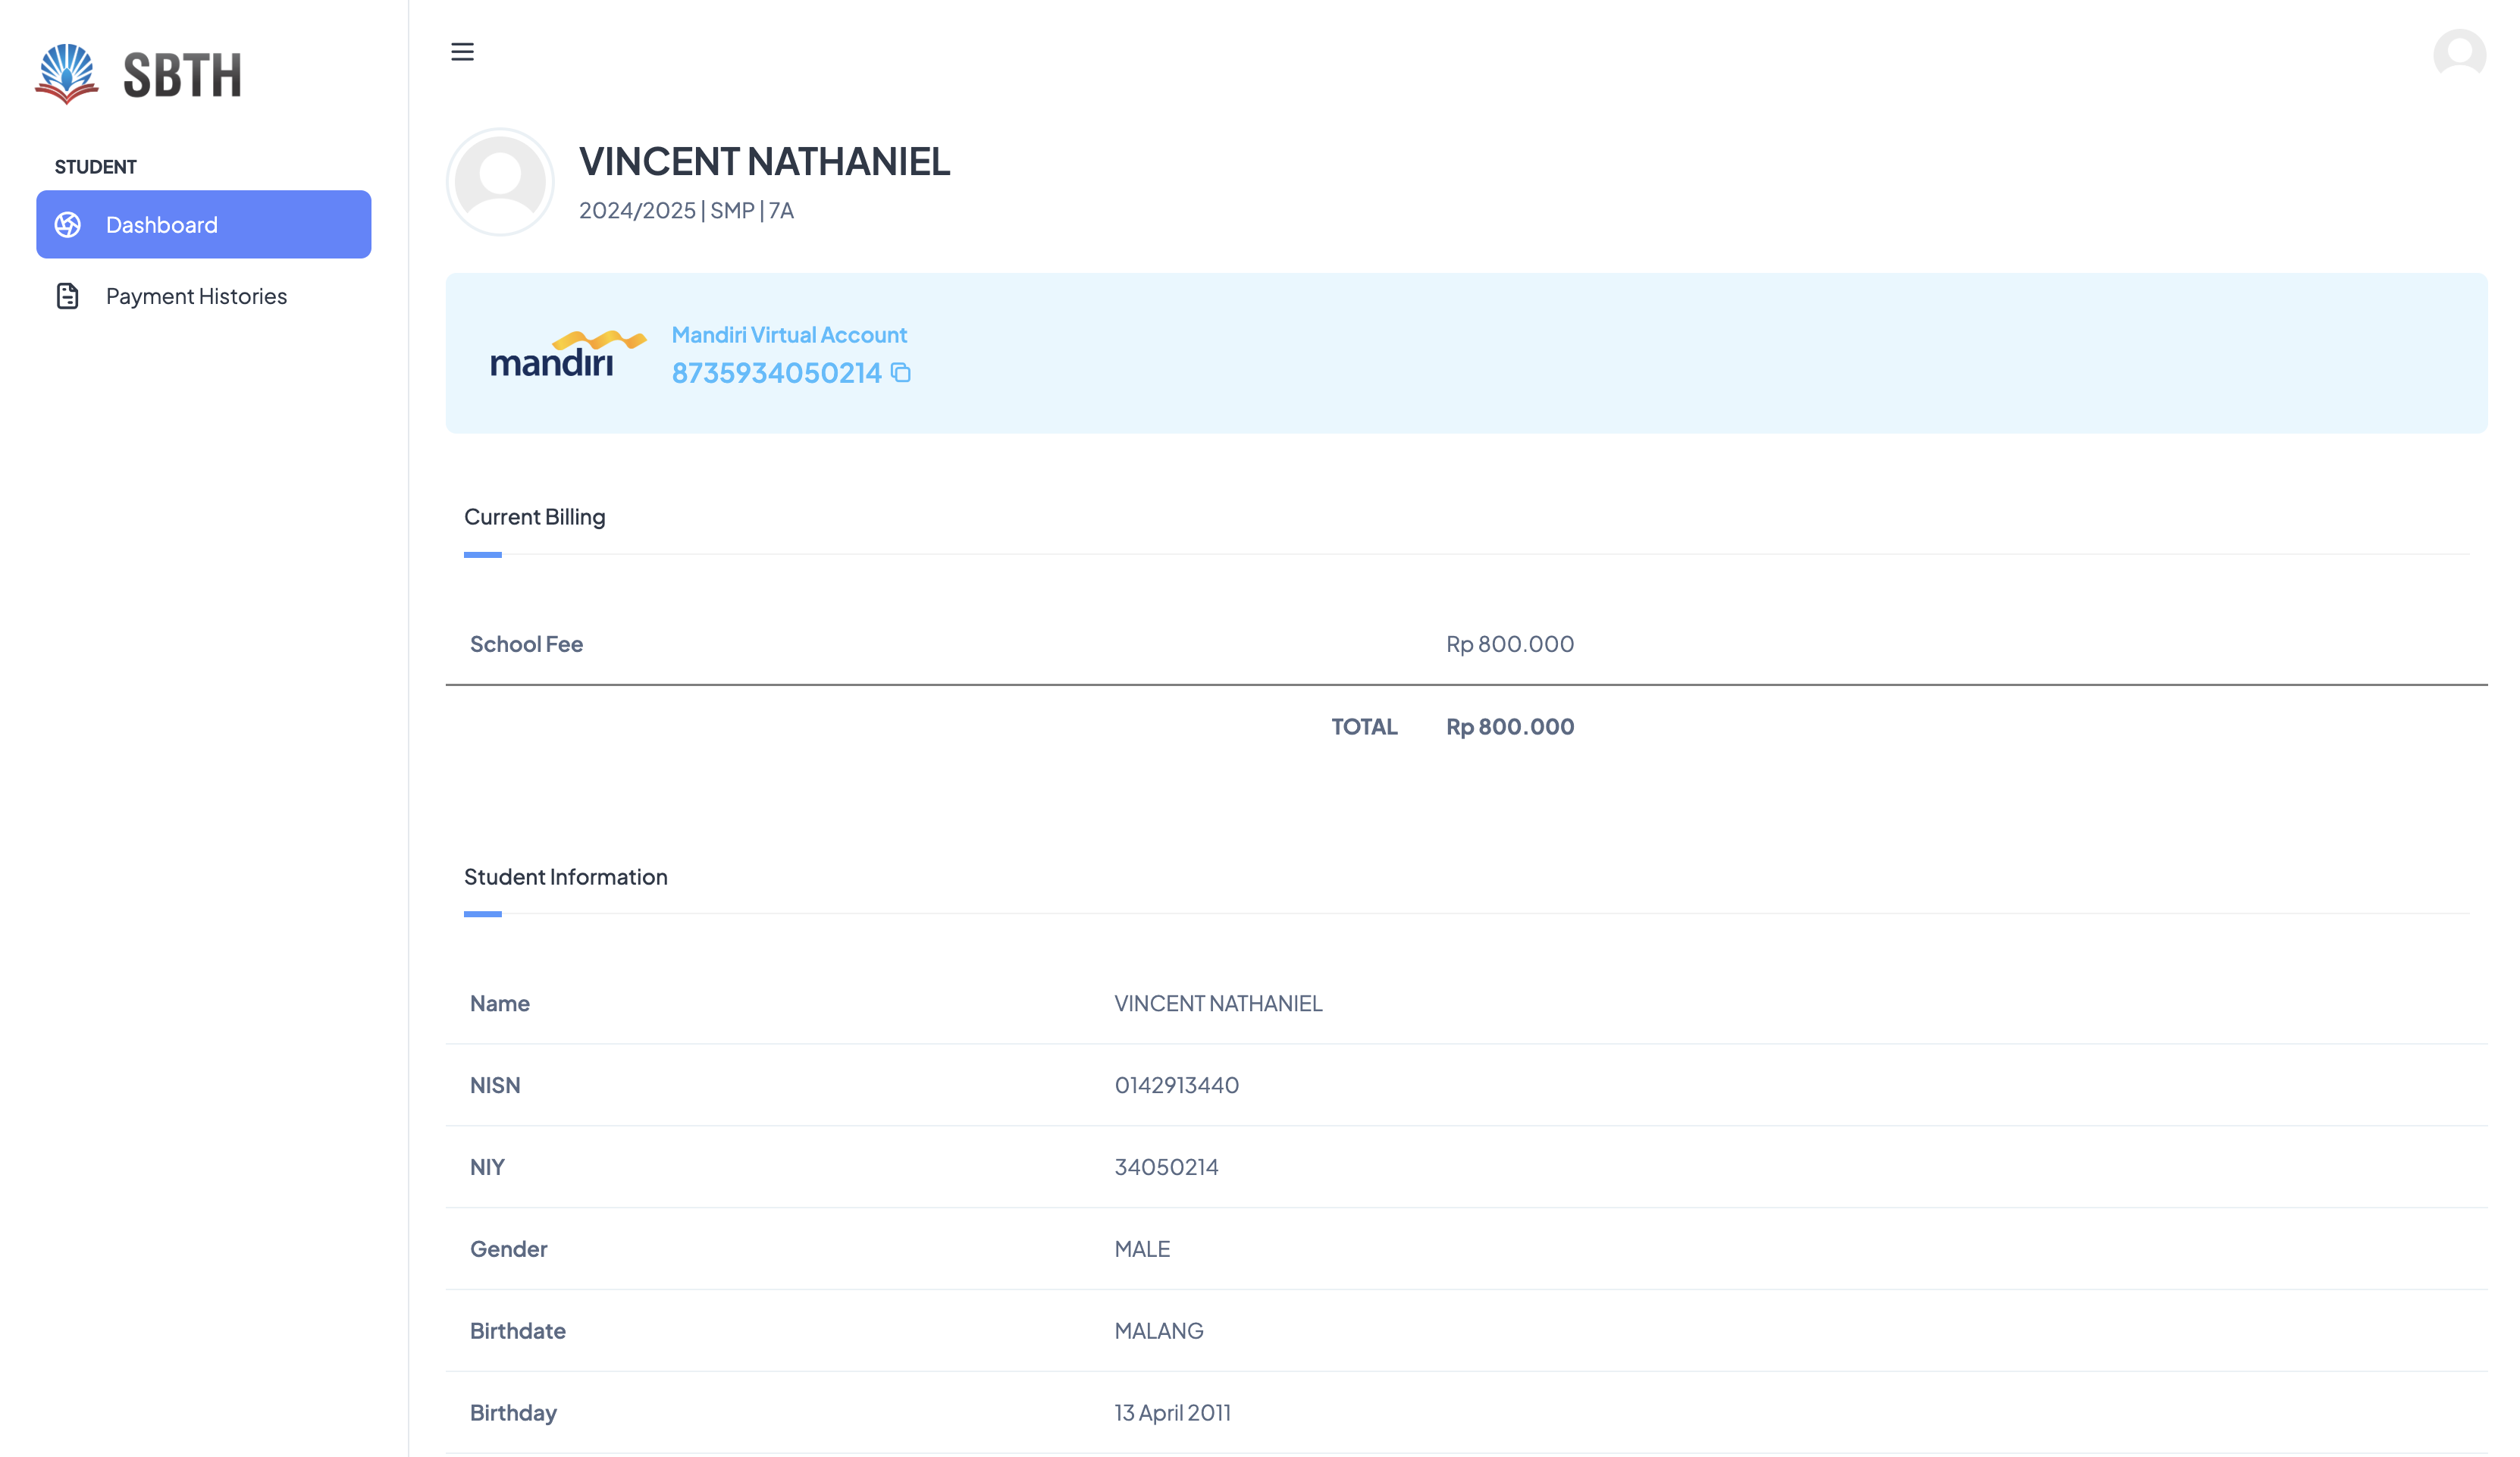The width and height of the screenshot is (2520, 1457).
Task: Click the Dashboard aperture icon in sidebar
Action: [x=68, y=225]
